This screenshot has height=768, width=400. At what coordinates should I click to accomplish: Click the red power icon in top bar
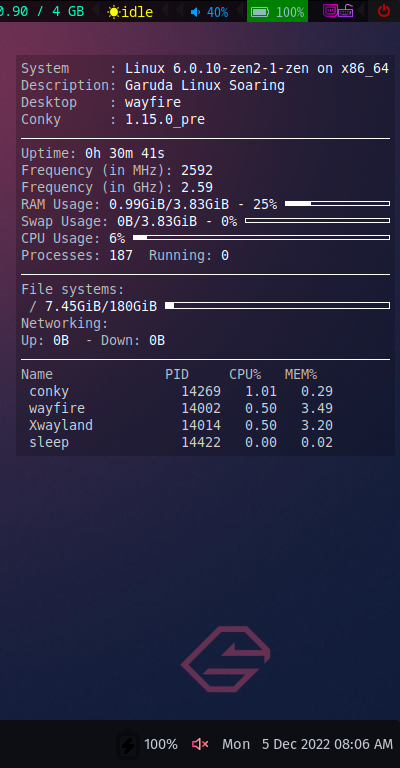(x=384, y=11)
